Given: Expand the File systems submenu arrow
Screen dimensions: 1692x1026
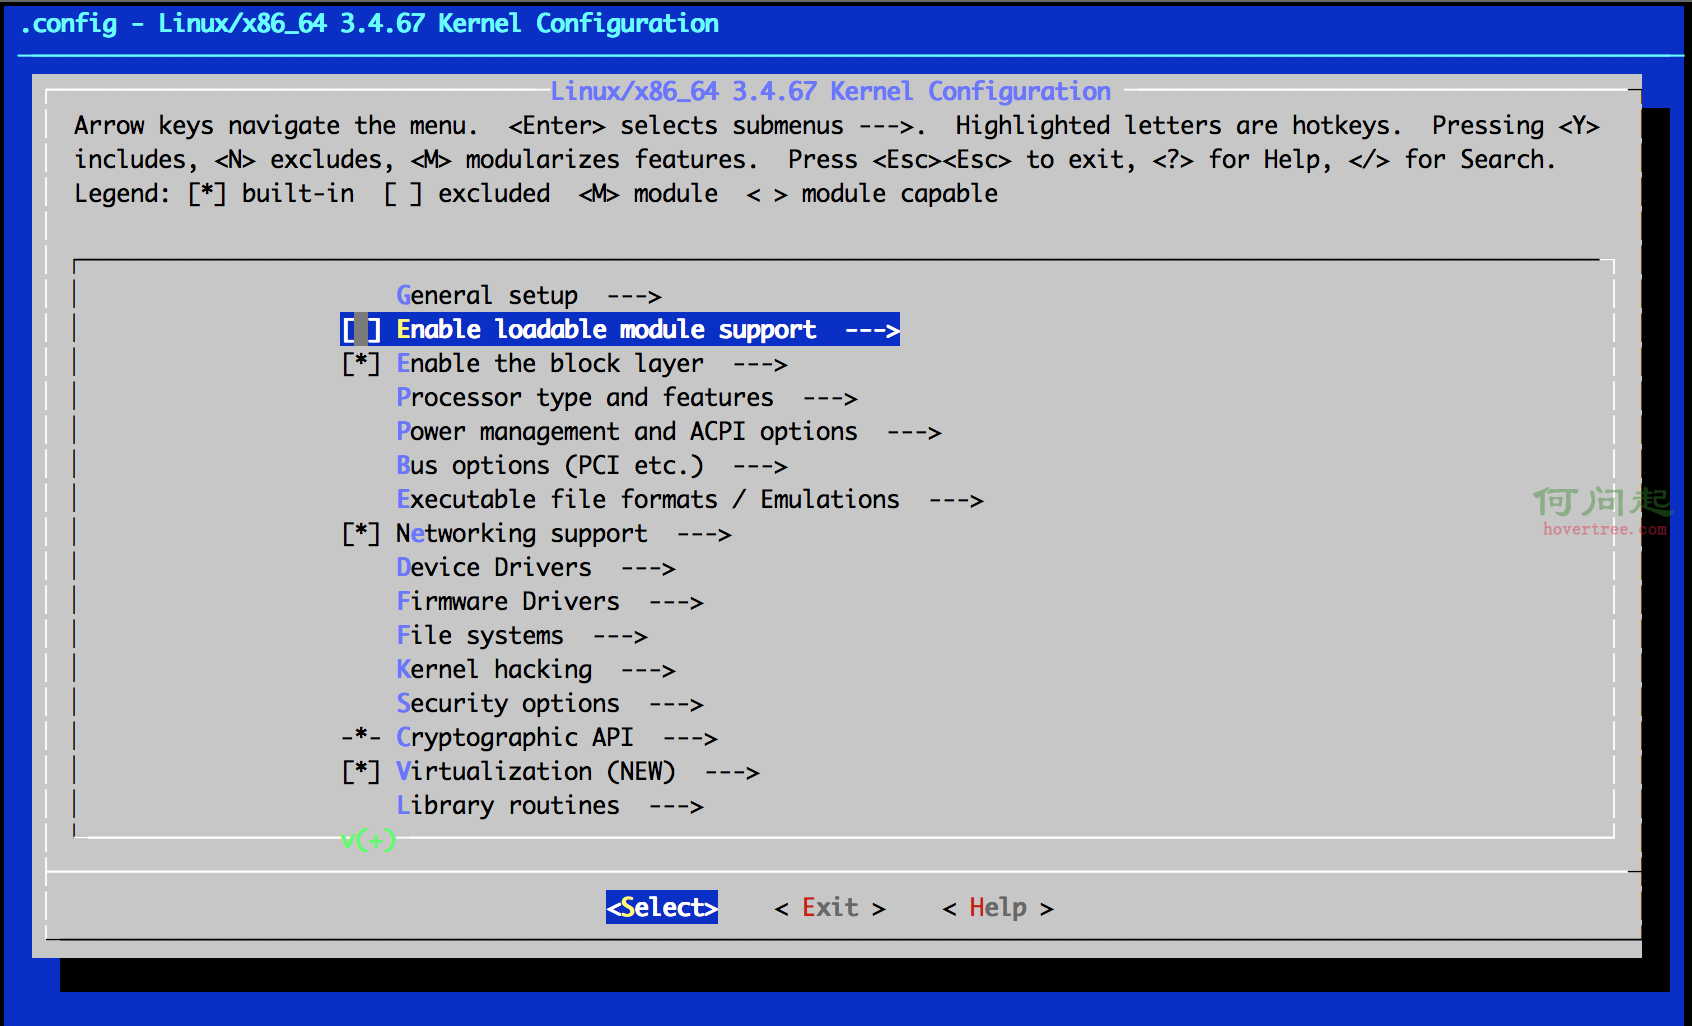Looking at the screenshot, I should coord(620,636).
